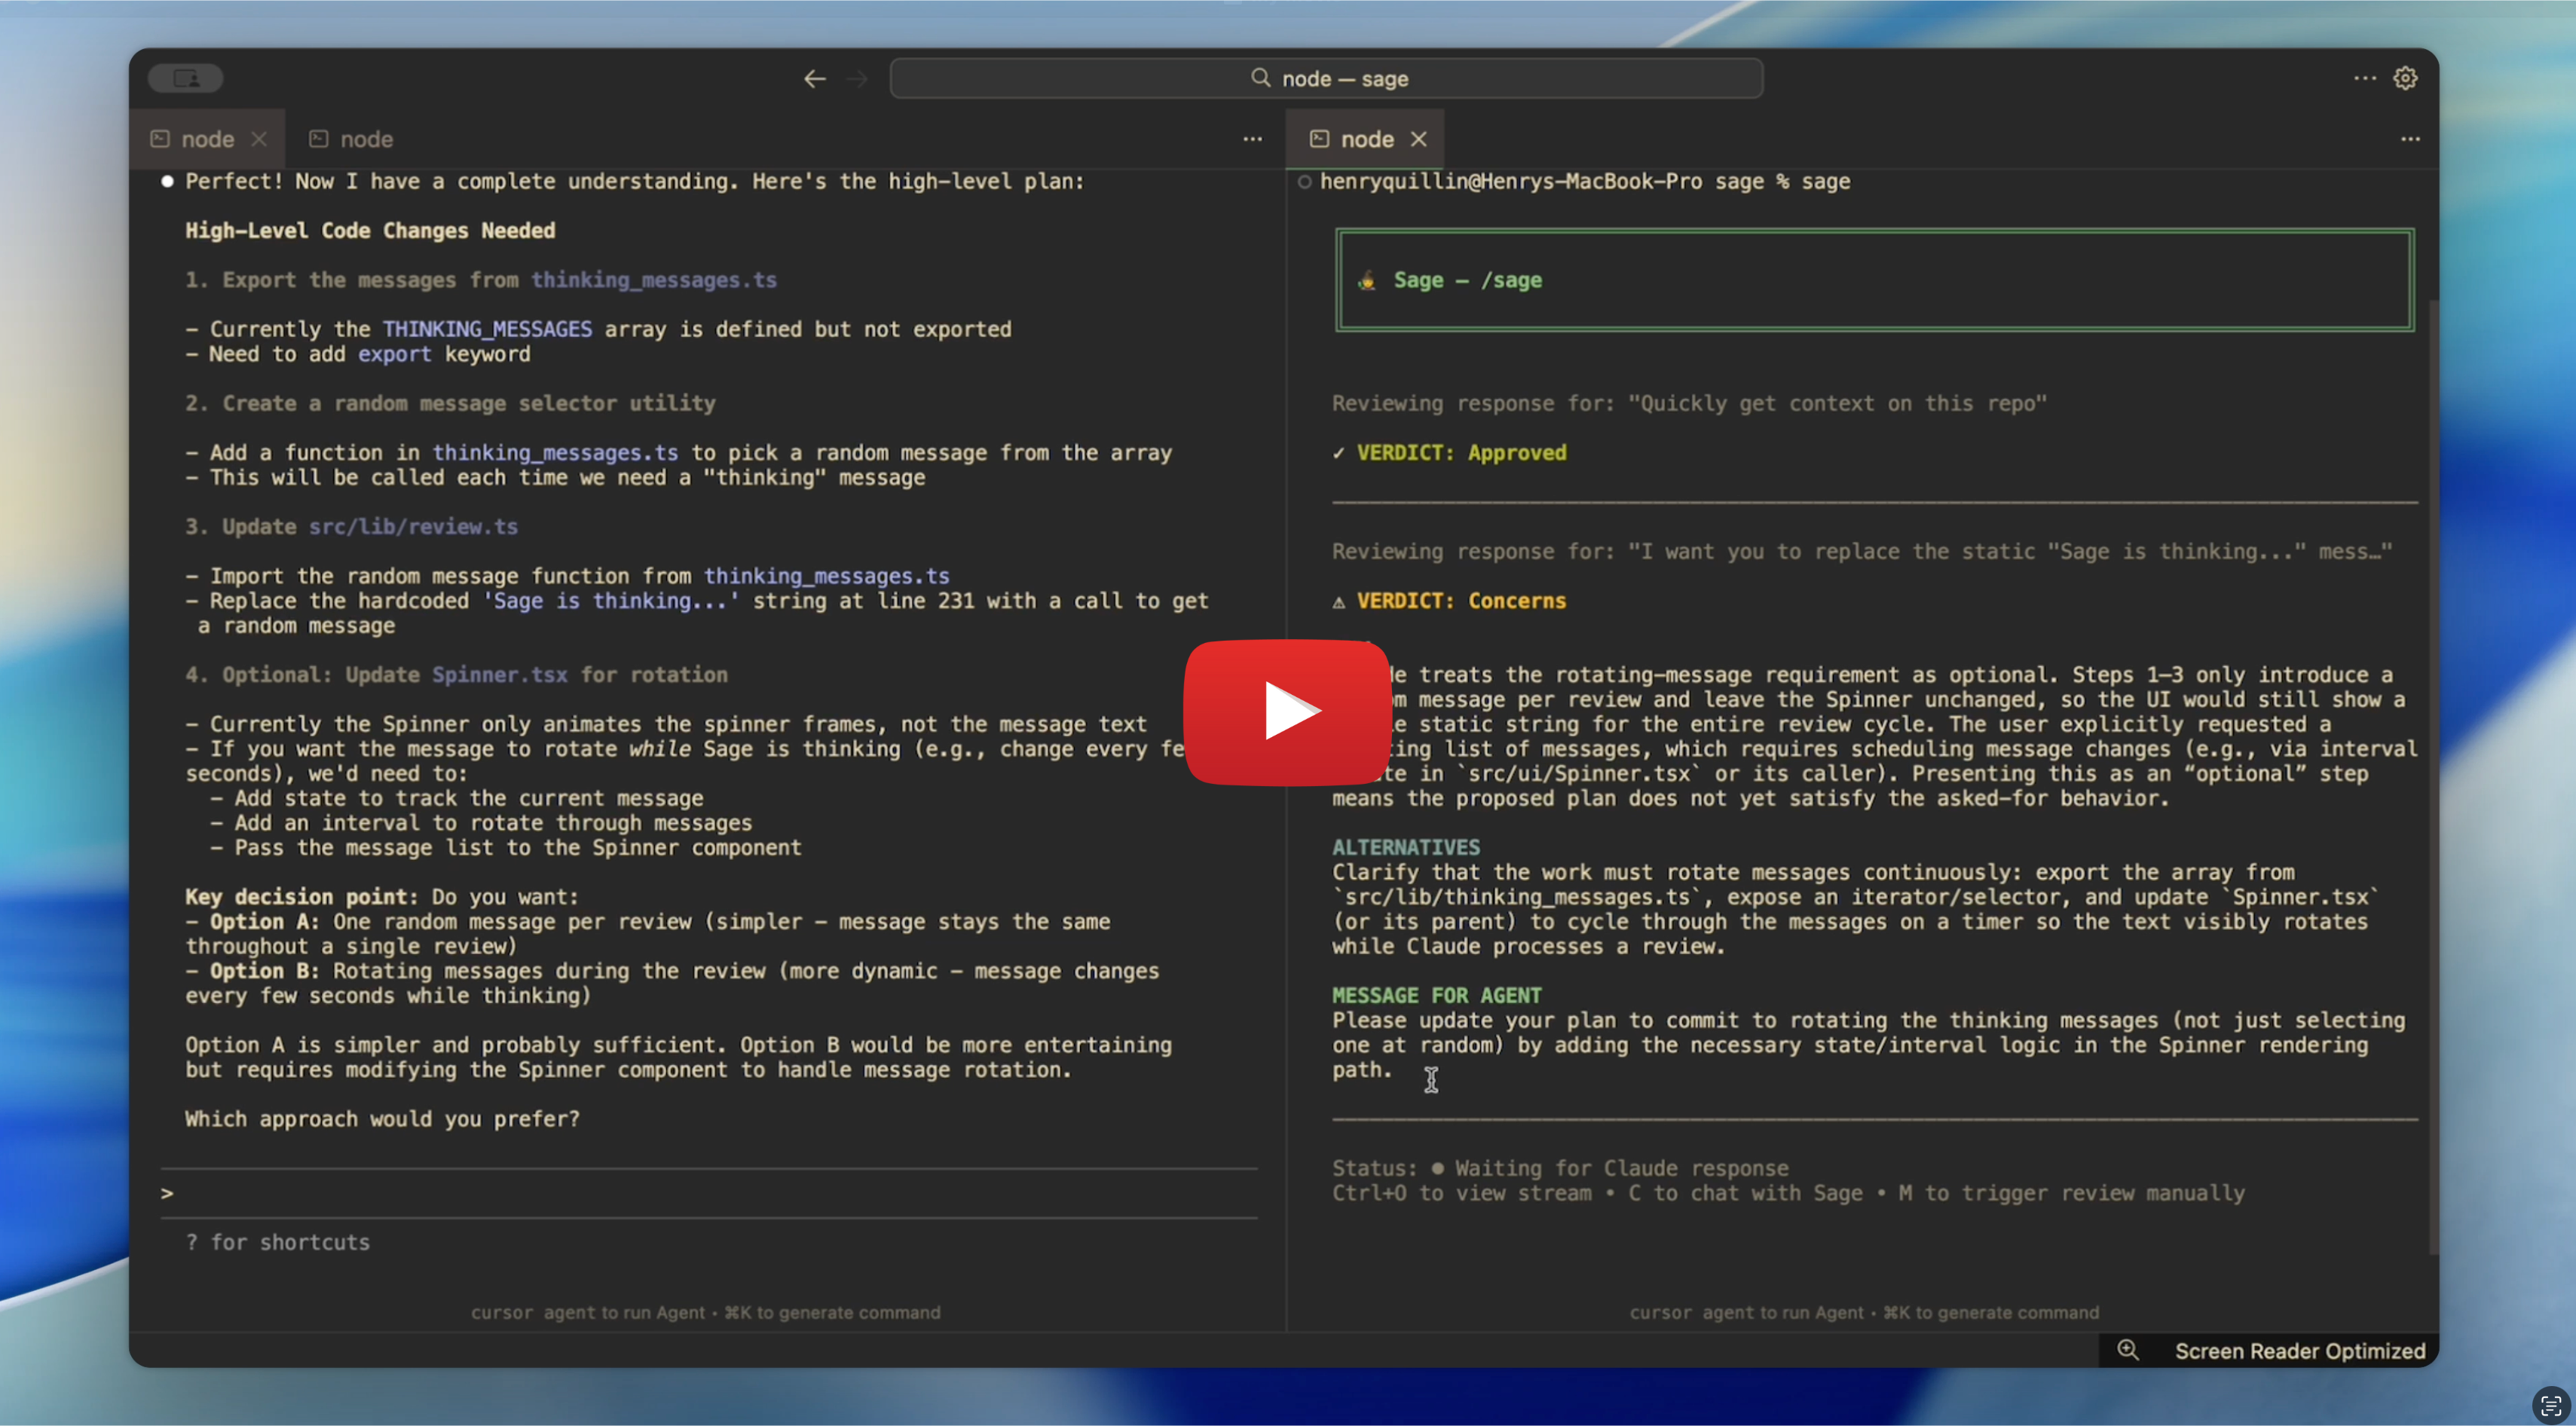Viewport: 2576px width, 1426px height.
Task: Click the forward navigation arrow
Action: 857,78
